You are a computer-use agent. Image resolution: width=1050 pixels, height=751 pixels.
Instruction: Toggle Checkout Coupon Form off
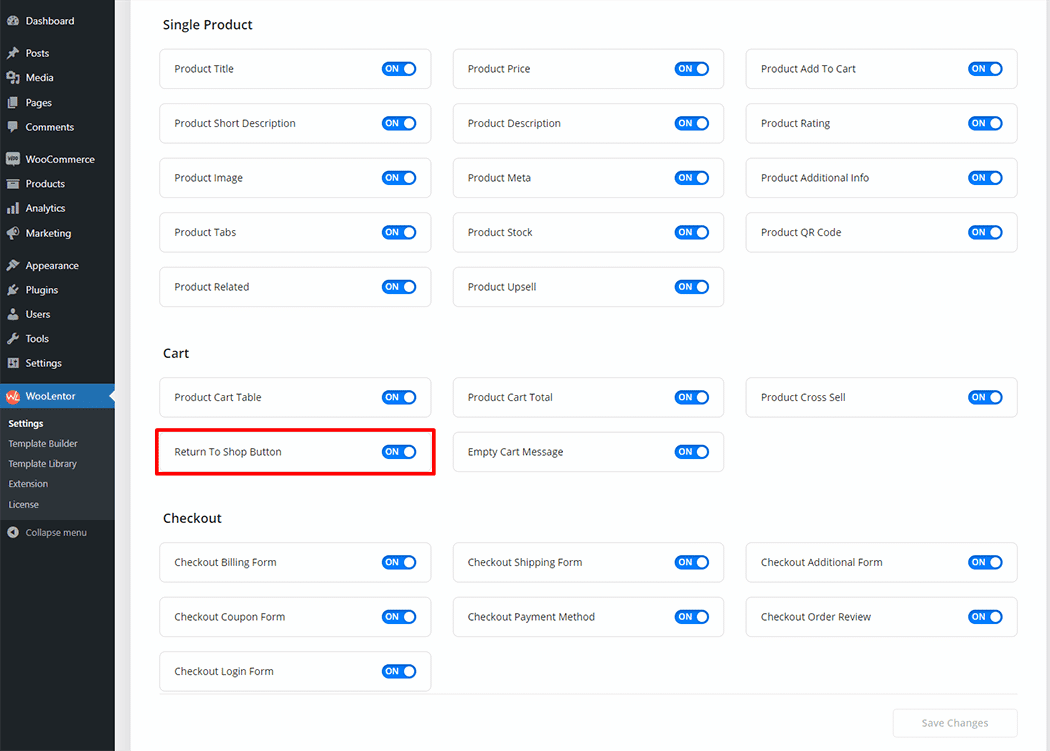pyautogui.click(x=398, y=617)
